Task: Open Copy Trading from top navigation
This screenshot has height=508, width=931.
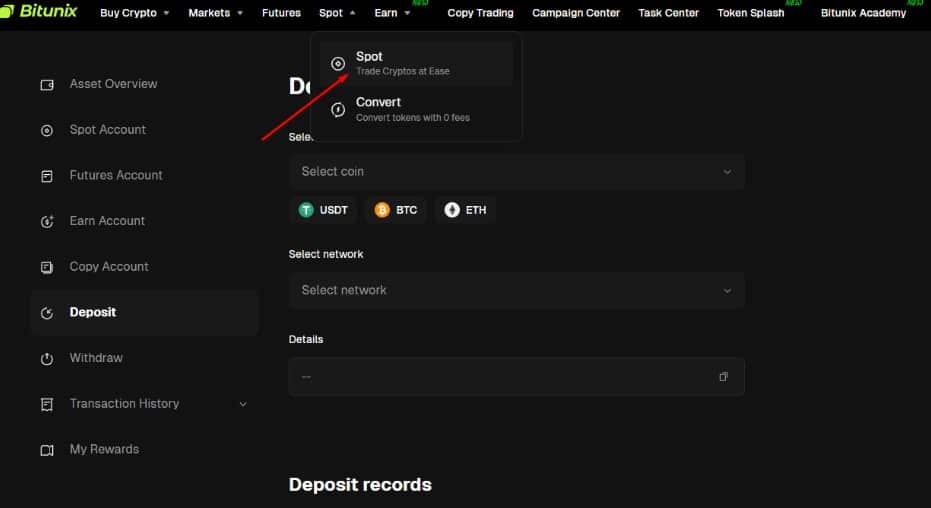Action: click(480, 12)
